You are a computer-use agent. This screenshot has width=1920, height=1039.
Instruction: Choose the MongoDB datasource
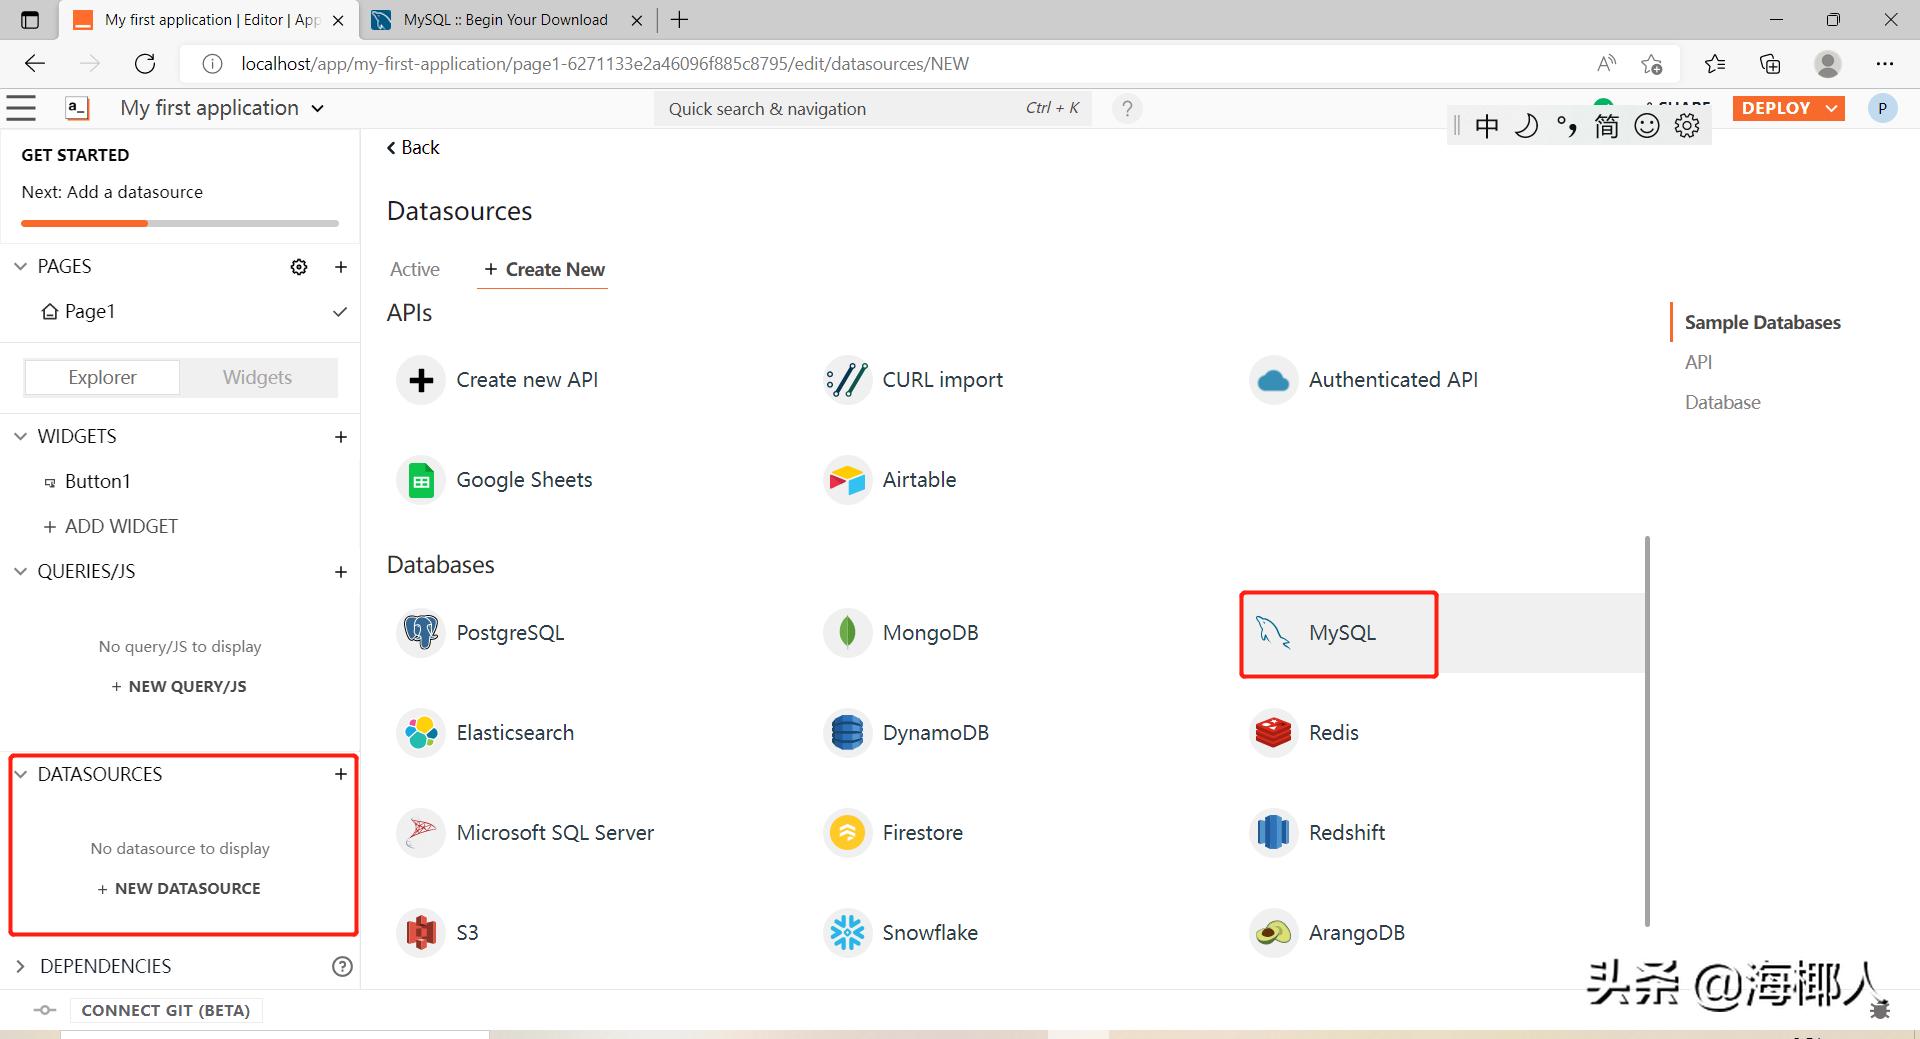coord(929,632)
